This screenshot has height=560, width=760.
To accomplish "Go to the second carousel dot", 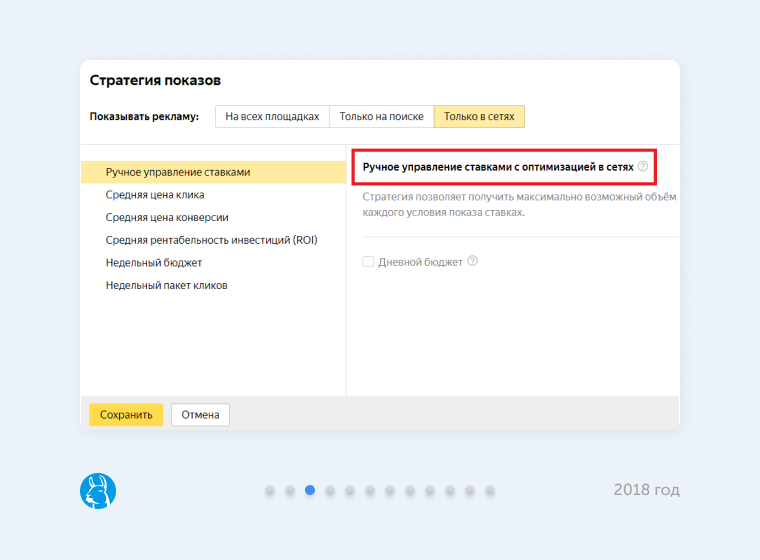I will (290, 490).
